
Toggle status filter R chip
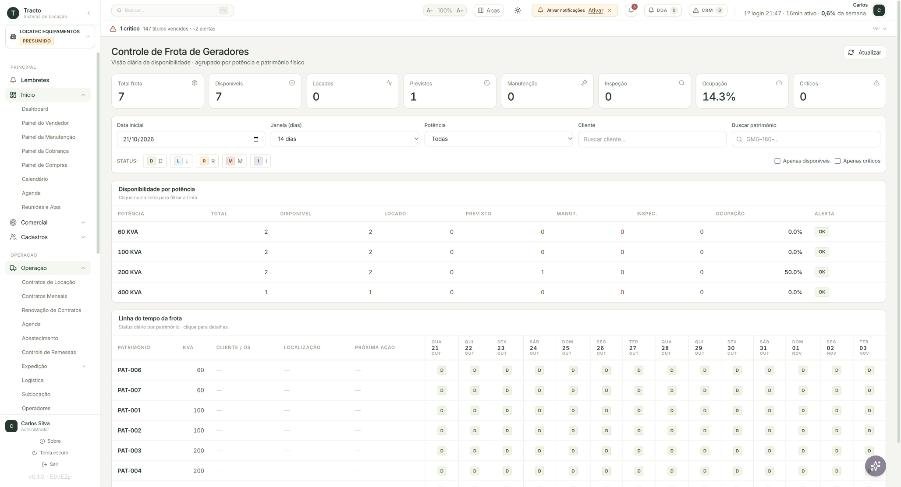pos(207,161)
